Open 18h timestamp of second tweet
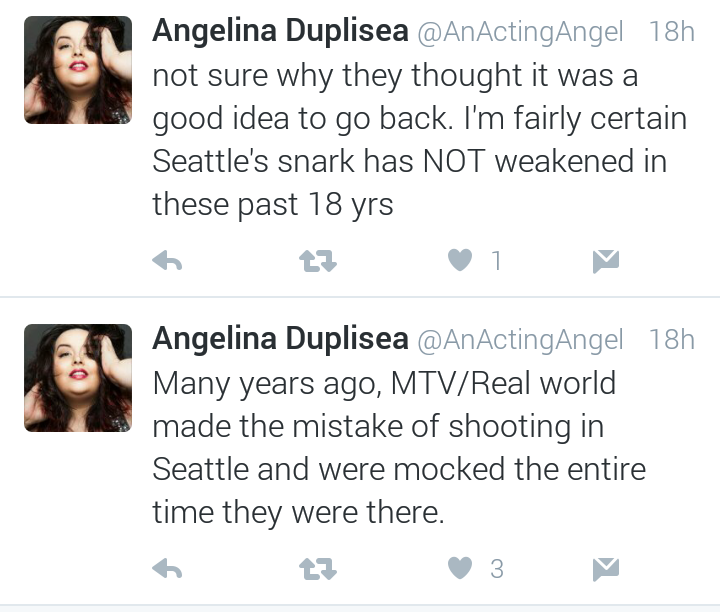The height and width of the screenshot is (612, 720). click(672, 339)
